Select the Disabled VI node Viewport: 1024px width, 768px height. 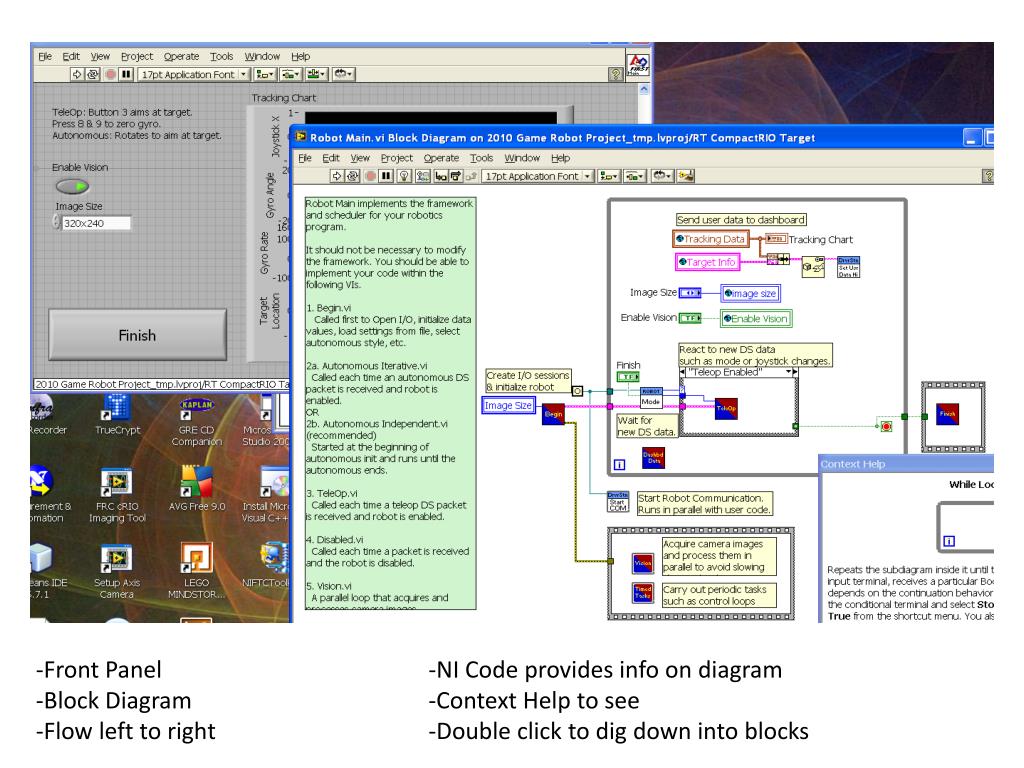click(x=653, y=457)
